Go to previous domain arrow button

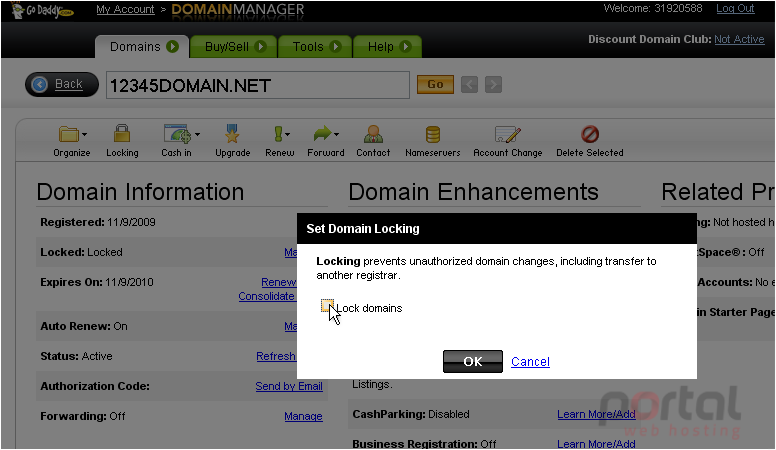[x=469, y=85]
